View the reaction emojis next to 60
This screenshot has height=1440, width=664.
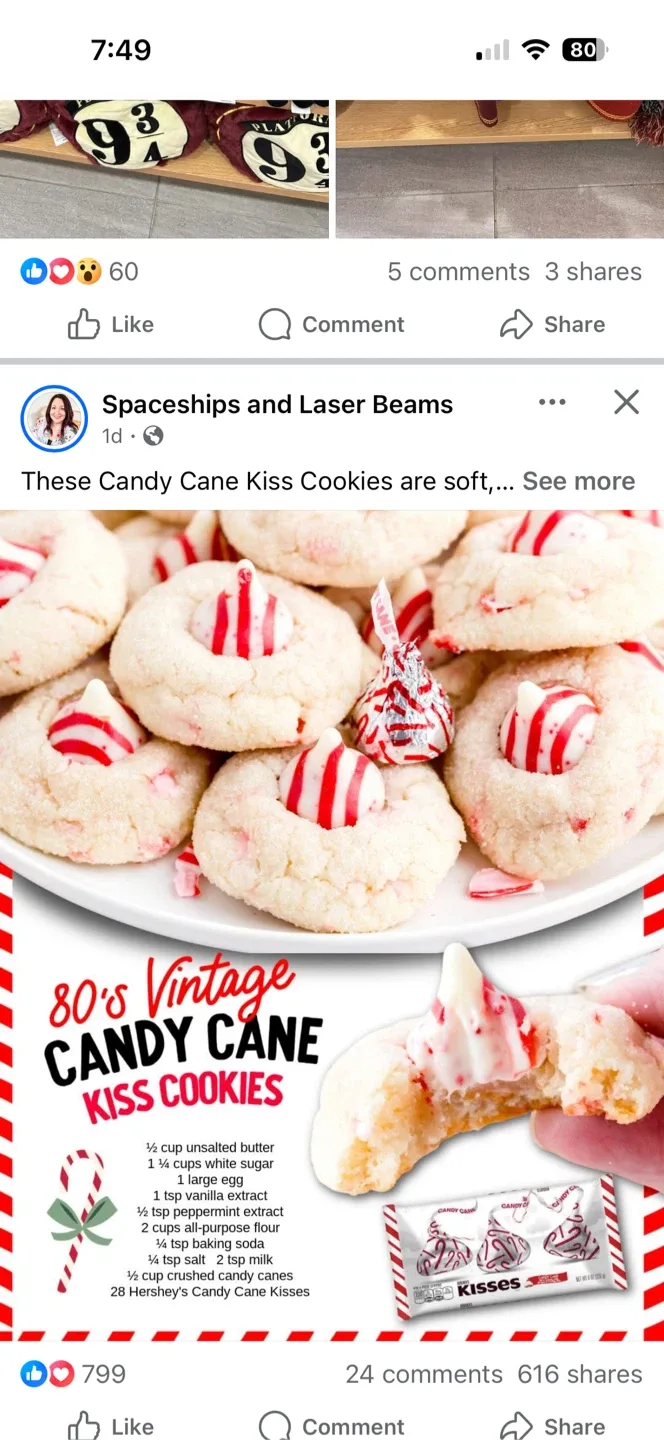tap(61, 271)
